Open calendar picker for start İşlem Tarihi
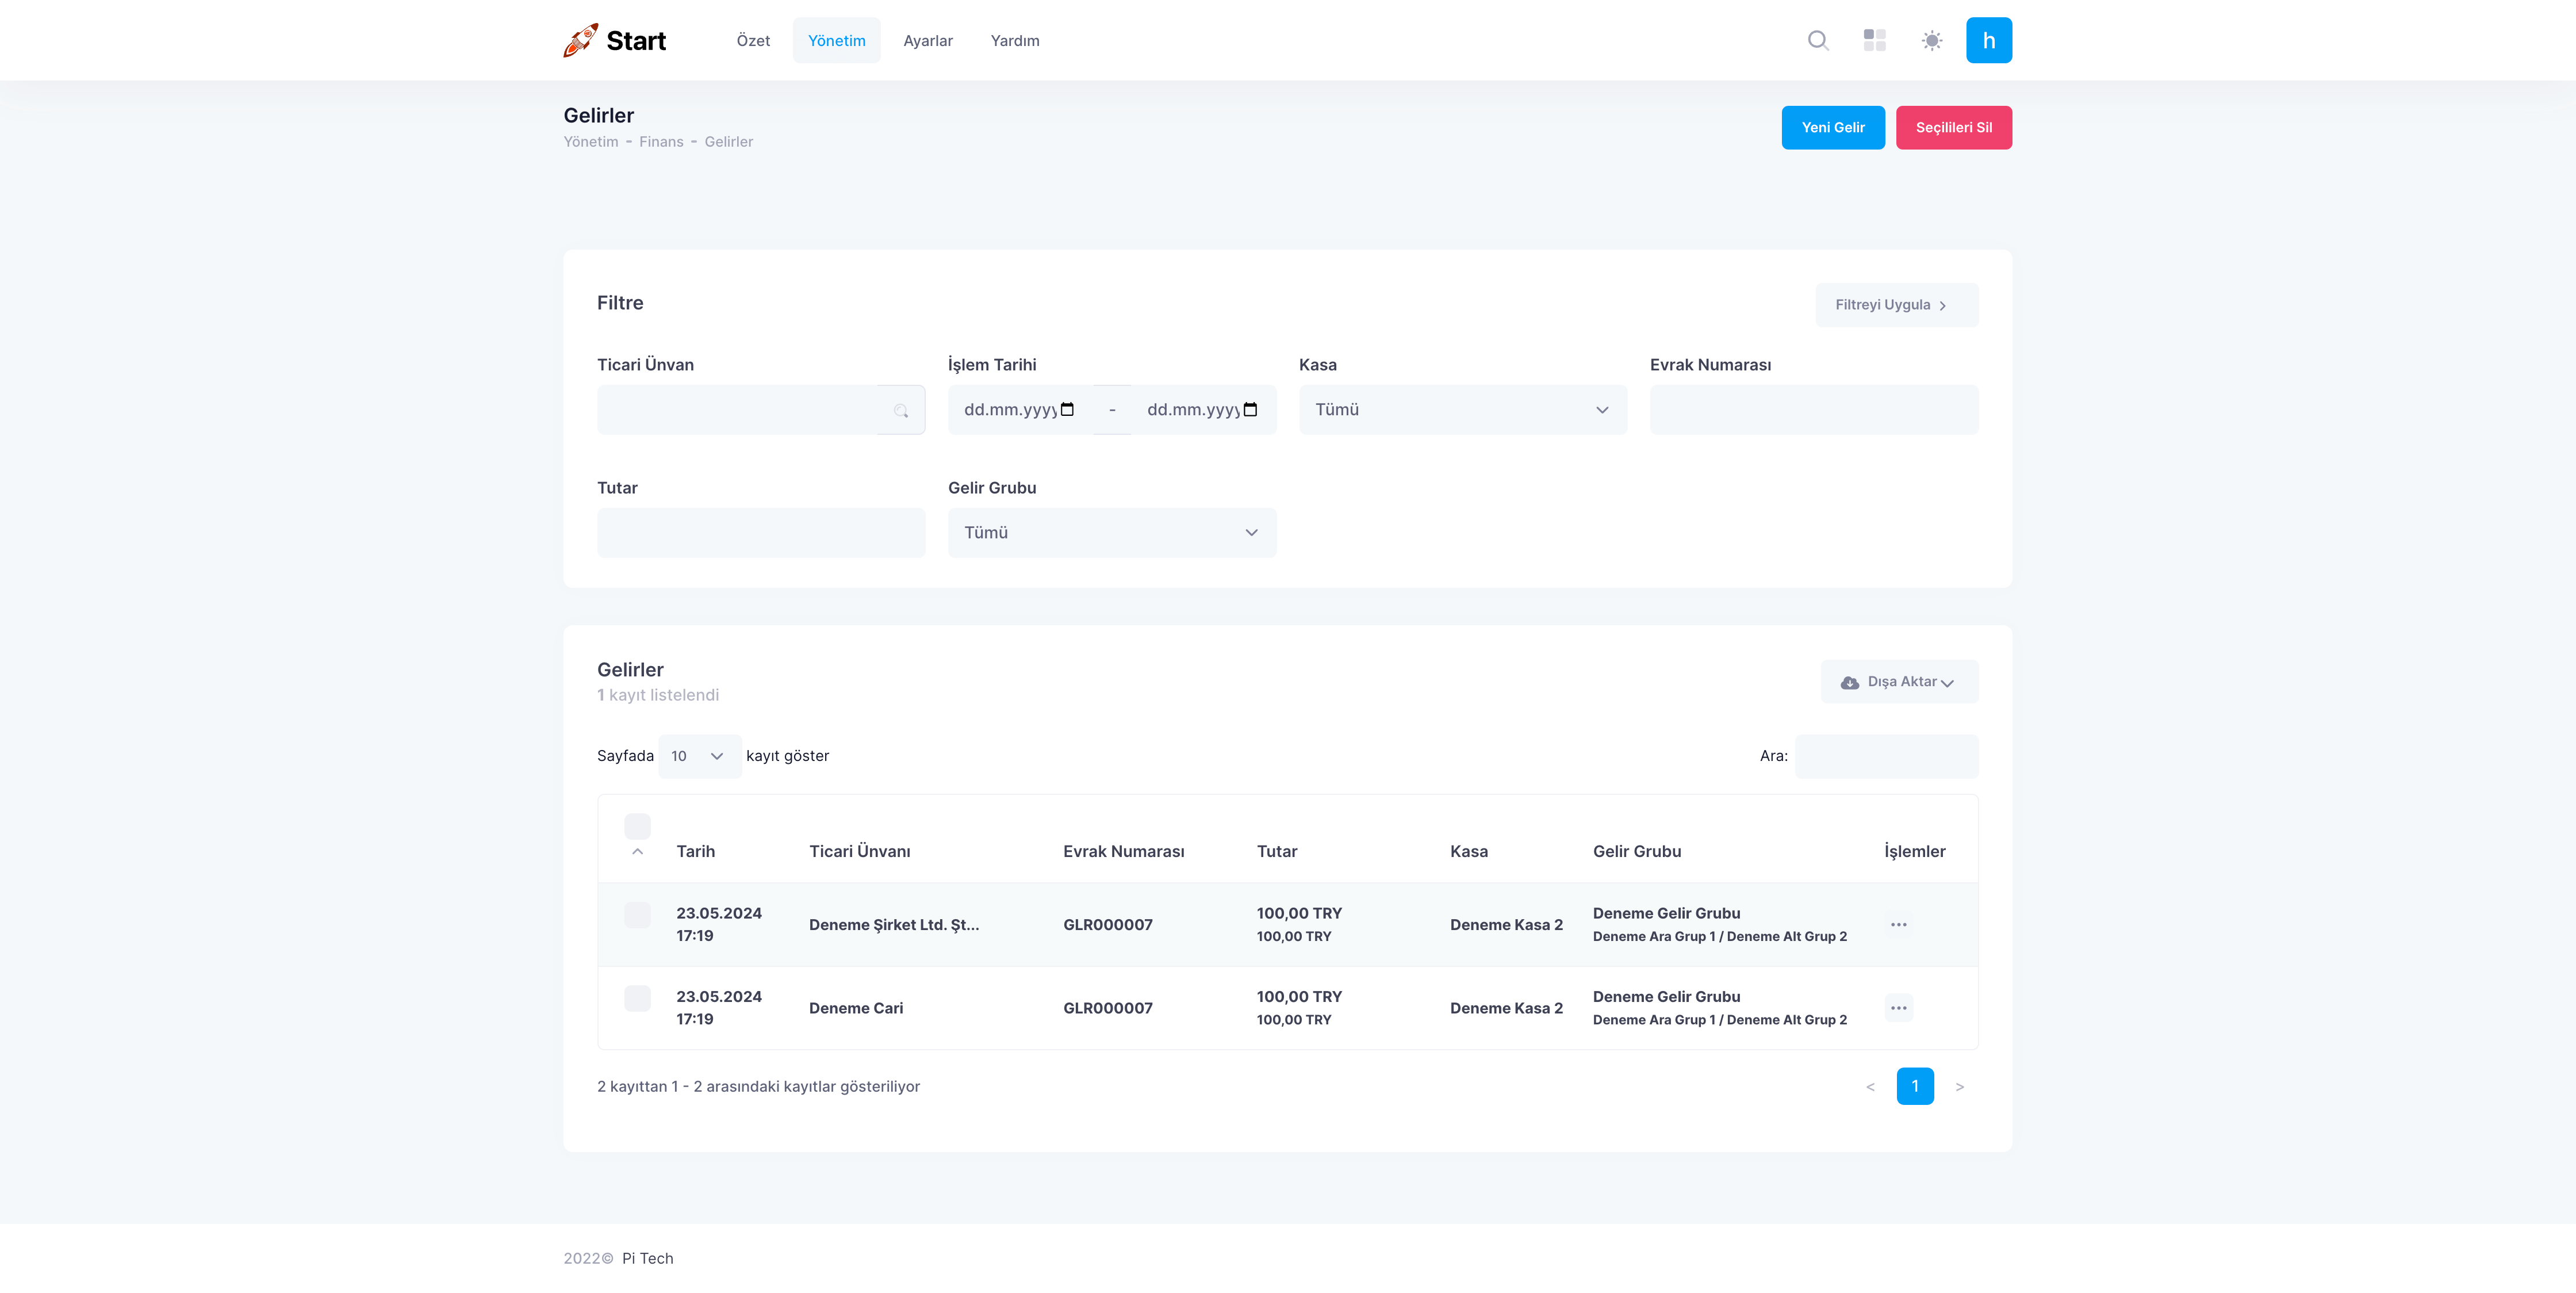This screenshot has height=1293, width=2576. pos(1067,409)
